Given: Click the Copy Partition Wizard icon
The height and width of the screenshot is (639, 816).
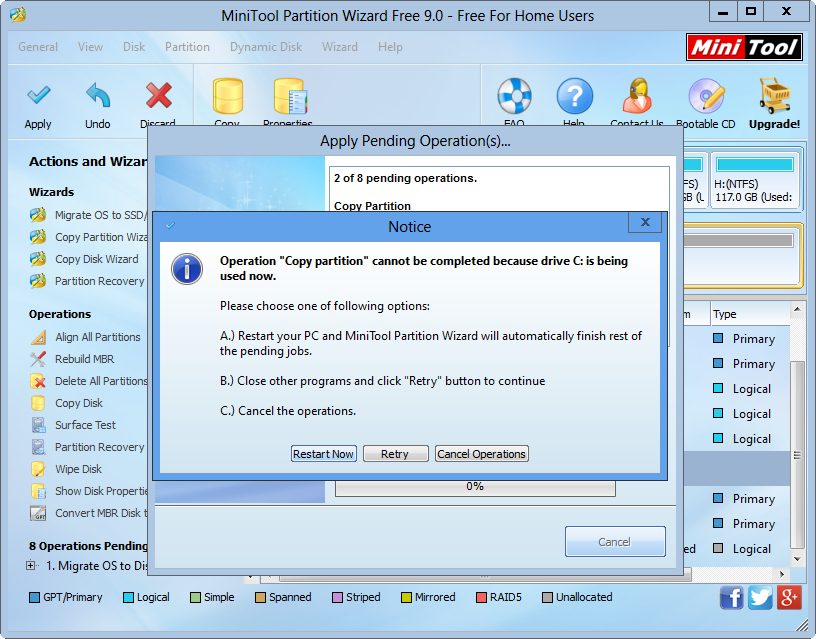Looking at the screenshot, I should pos(38,237).
